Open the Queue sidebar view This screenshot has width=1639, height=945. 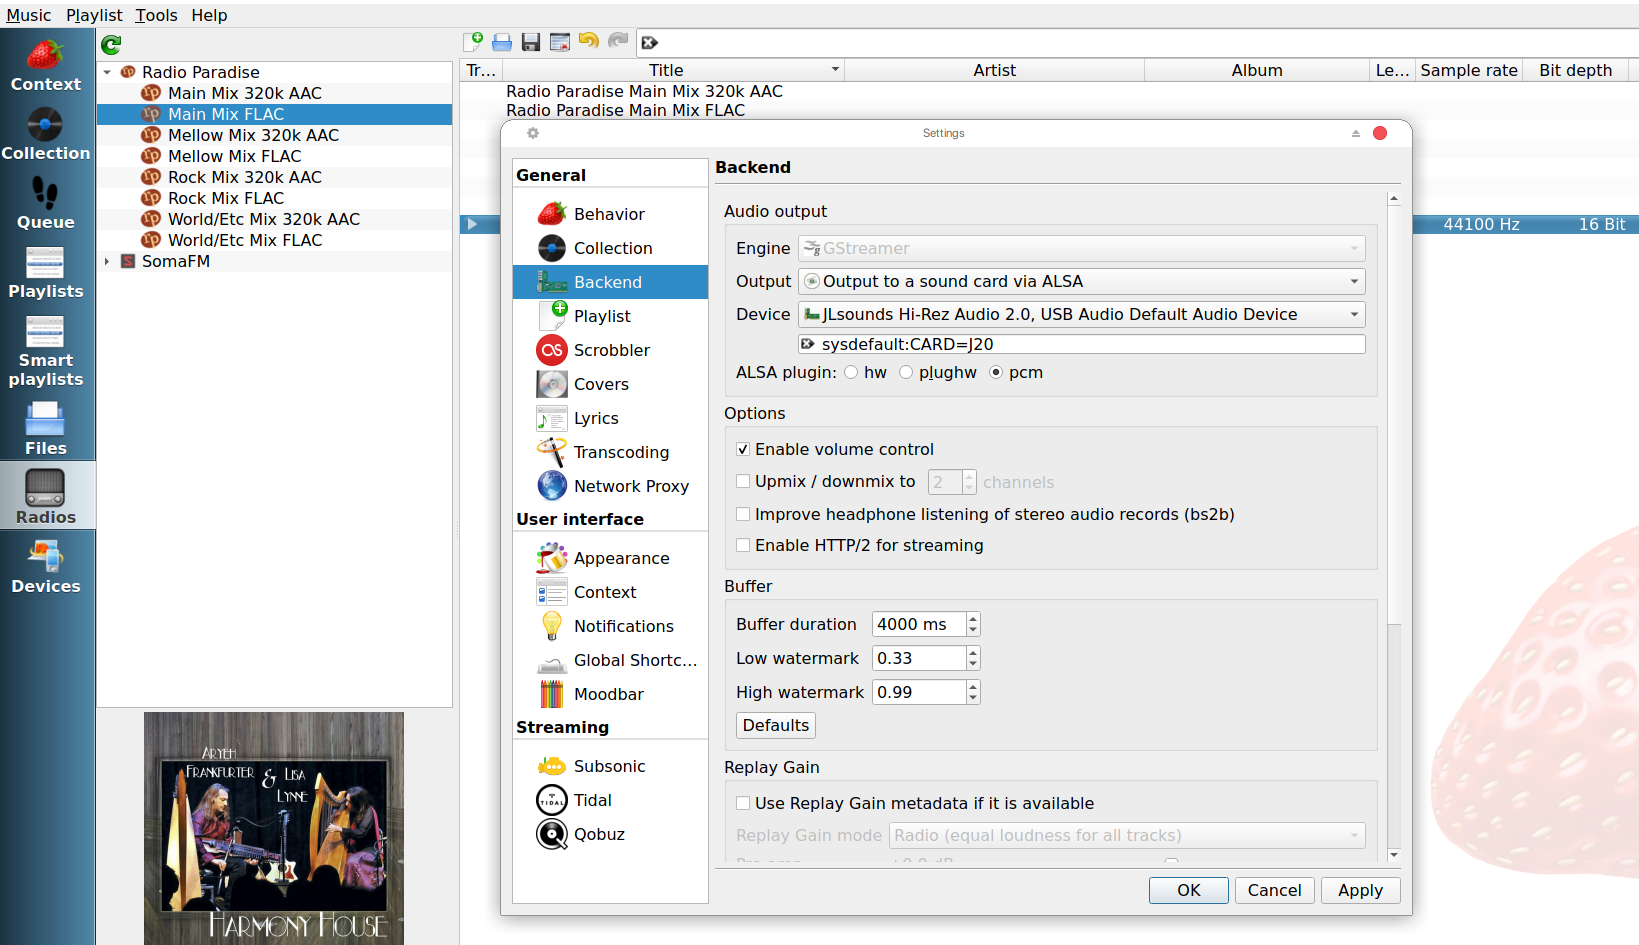pyautogui.click(x=46, y=203)
